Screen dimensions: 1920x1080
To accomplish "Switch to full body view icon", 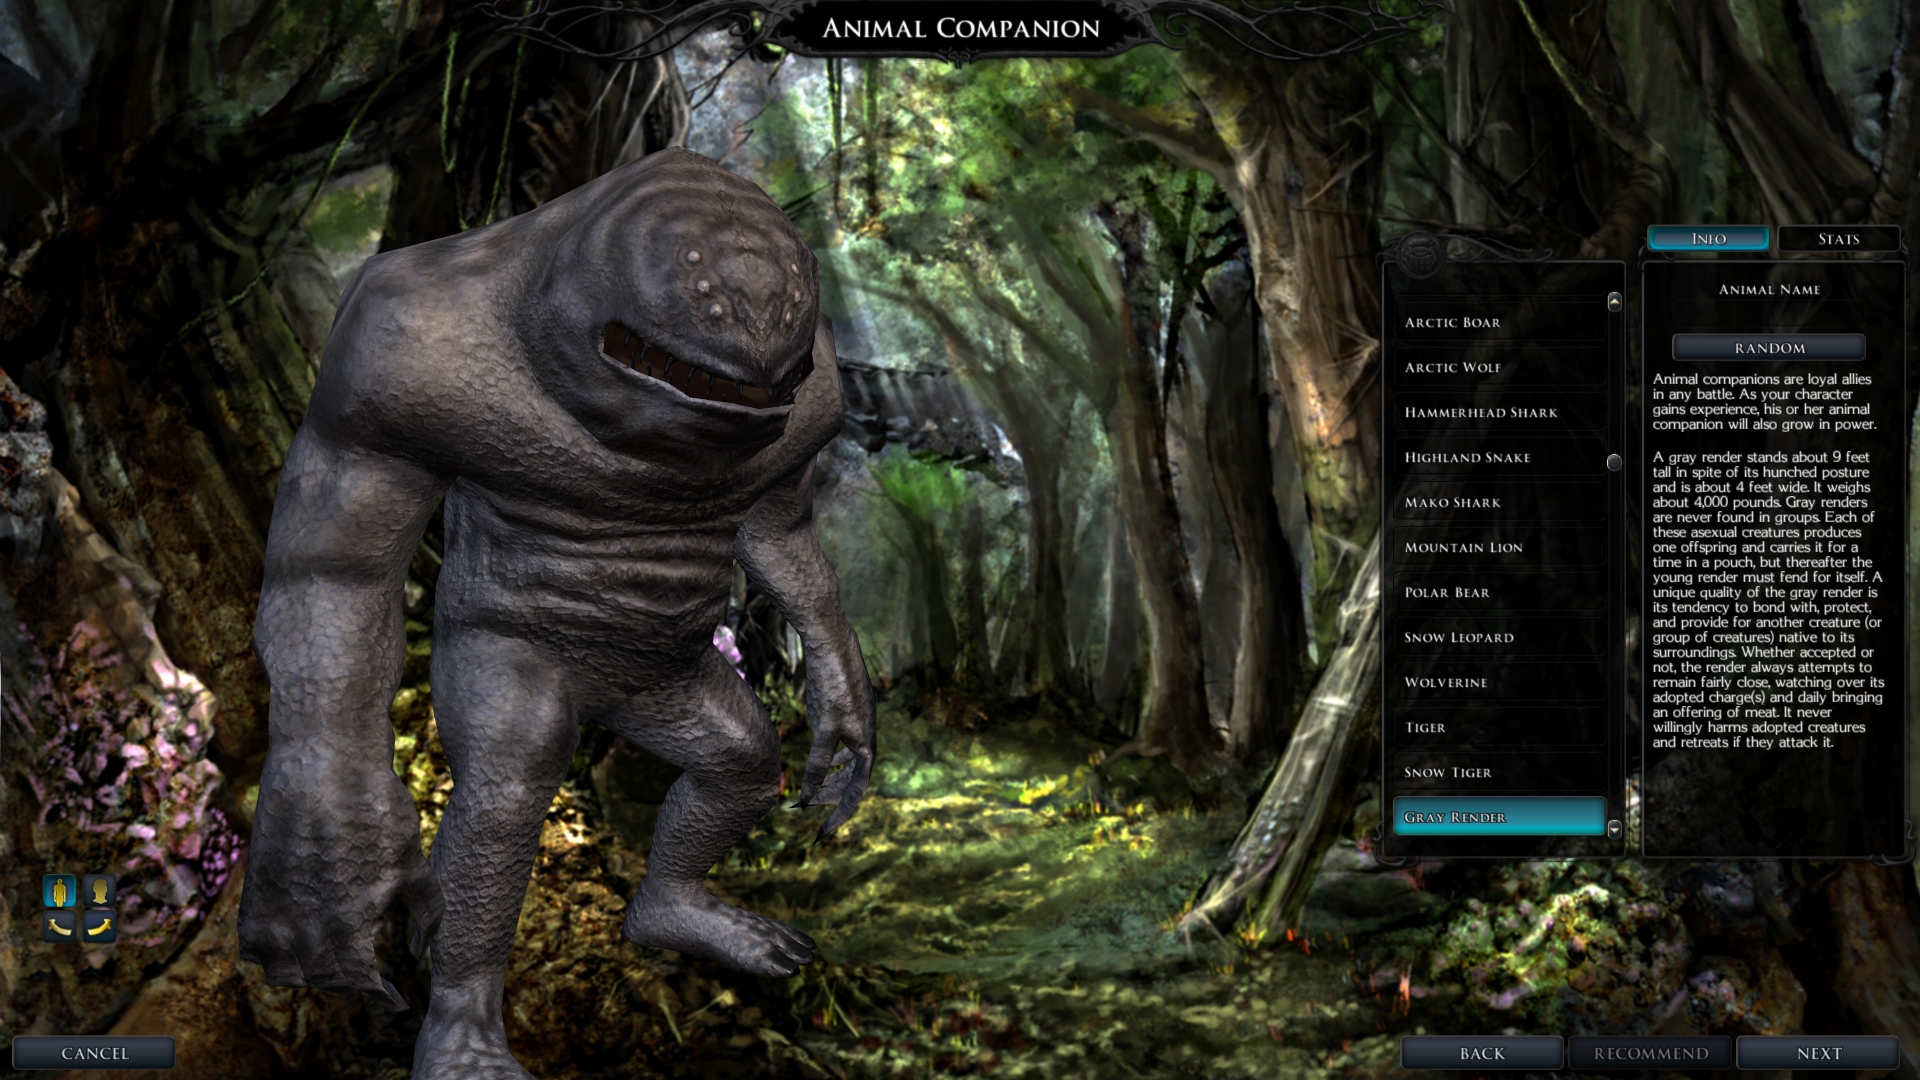I will coord(60,890).
